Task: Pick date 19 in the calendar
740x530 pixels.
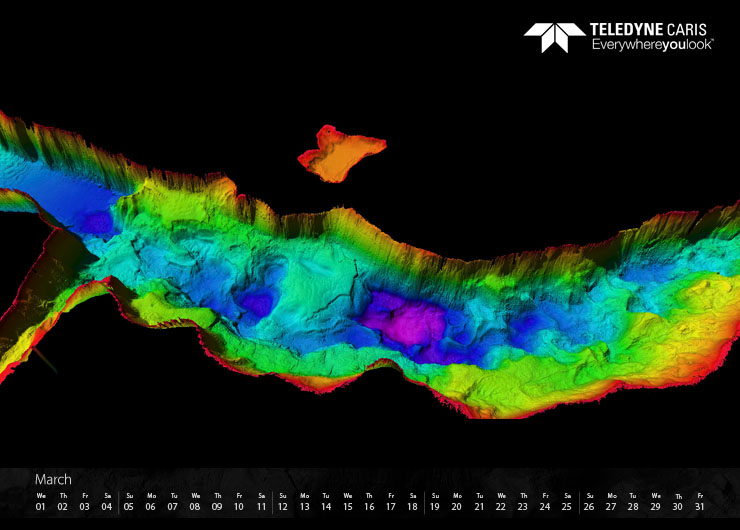Action: coord(435,506)
